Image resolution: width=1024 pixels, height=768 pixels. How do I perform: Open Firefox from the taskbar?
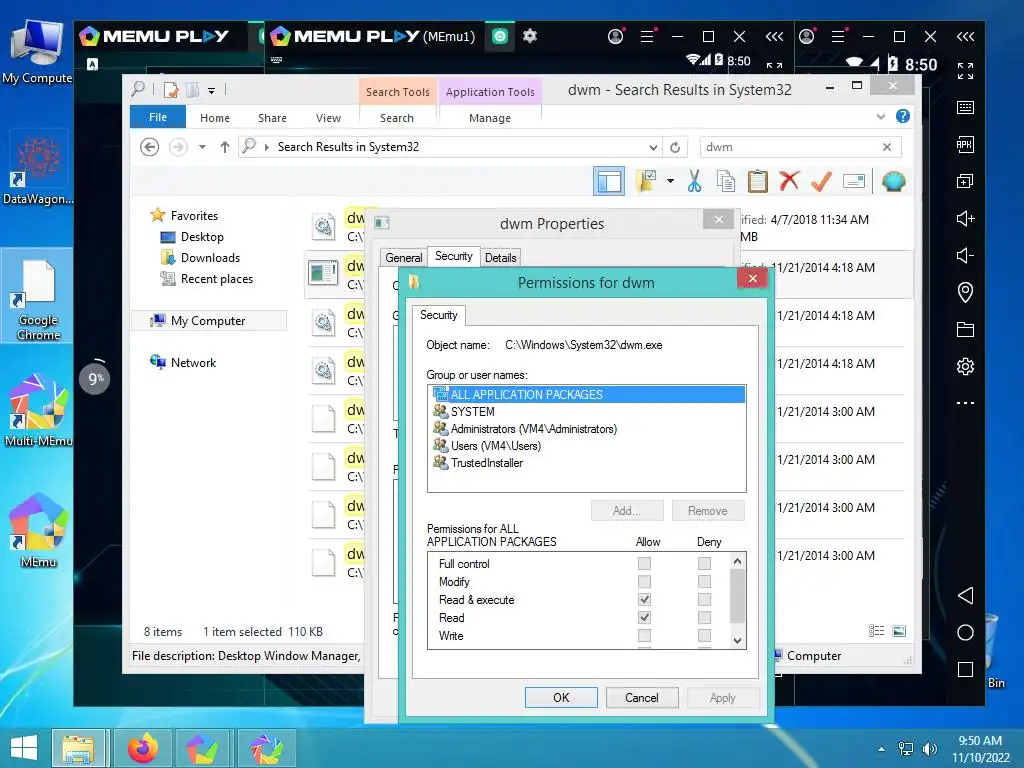coord(143,748)
